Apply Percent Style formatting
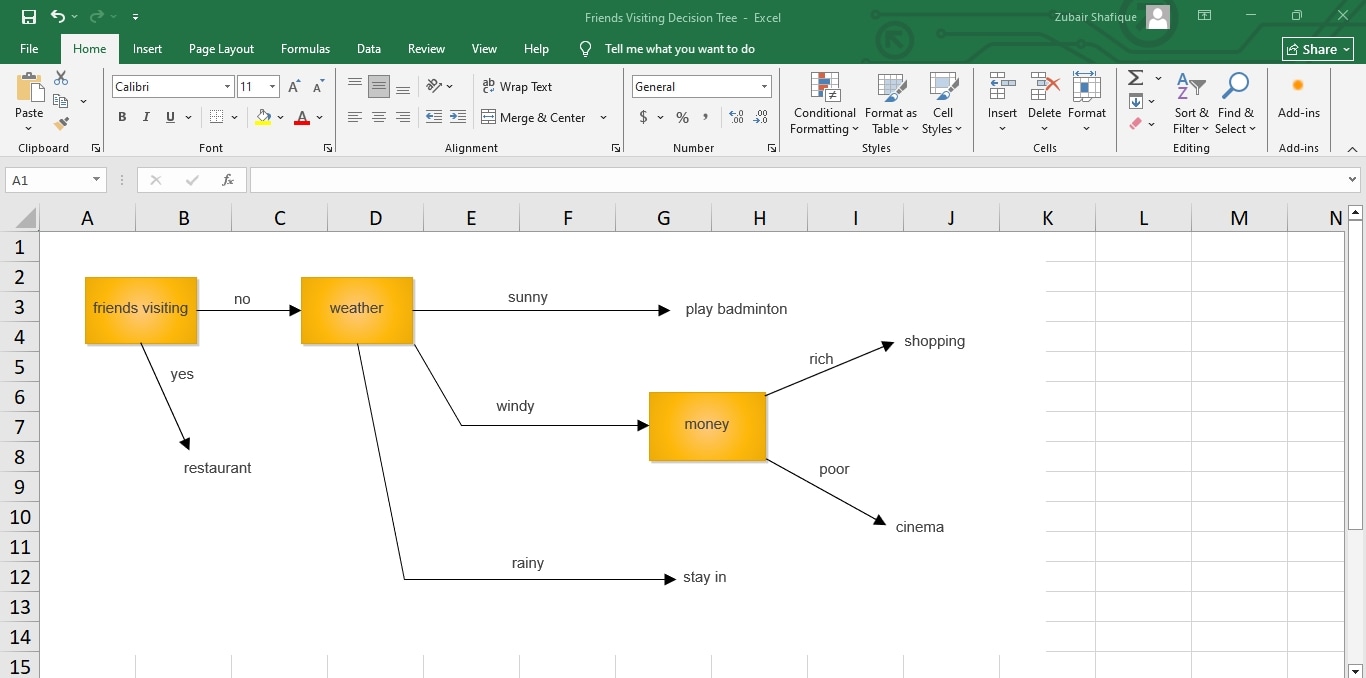 tap(683, 118)
